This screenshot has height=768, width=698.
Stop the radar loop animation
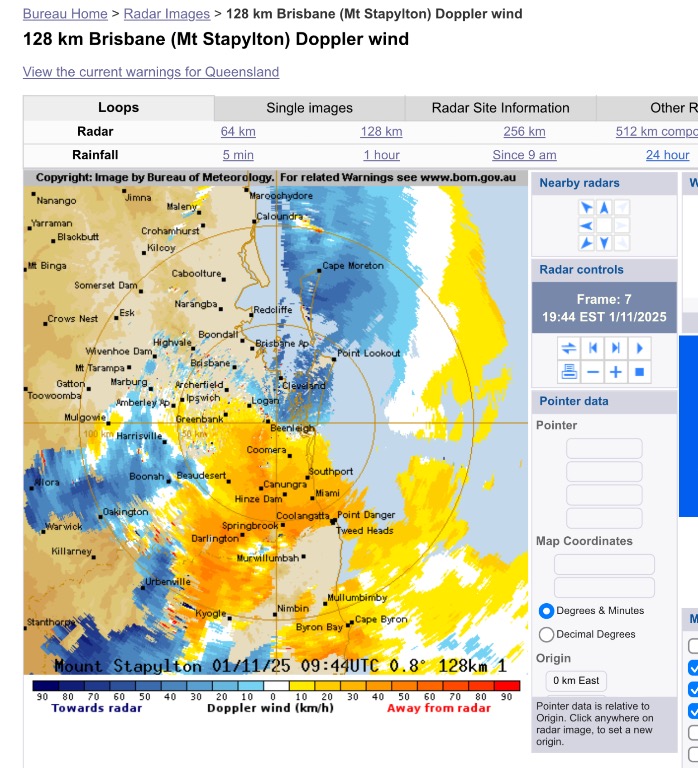640,372
